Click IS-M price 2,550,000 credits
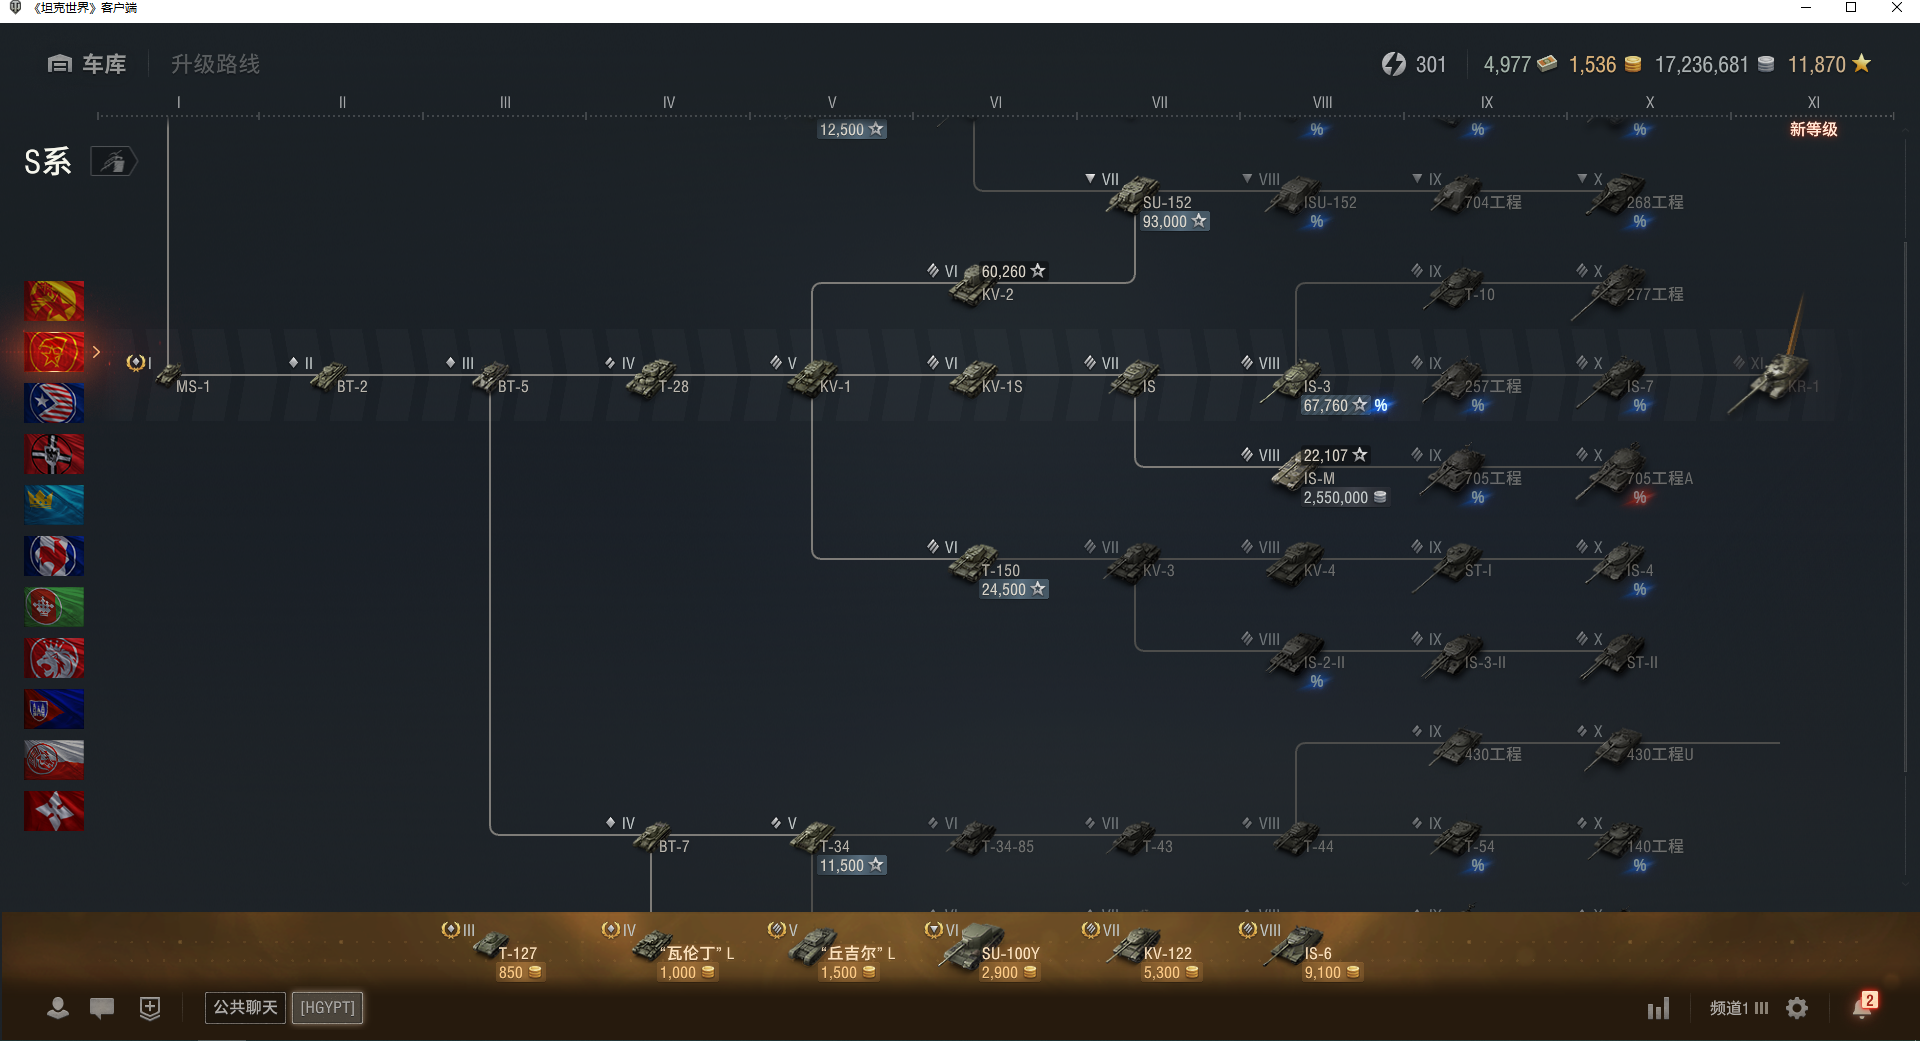Image resolution: width=1920 pixels, height=1041 pixels. pos(1345,498)
